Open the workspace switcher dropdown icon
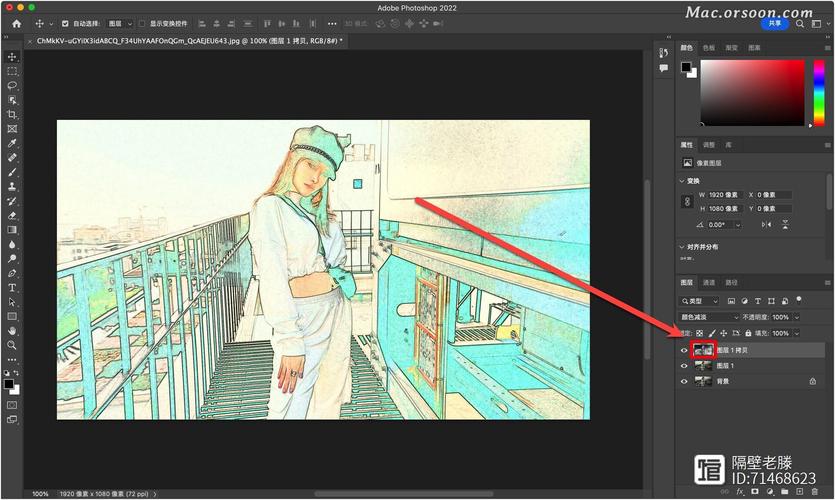The image size is (835, 500). 816,23
